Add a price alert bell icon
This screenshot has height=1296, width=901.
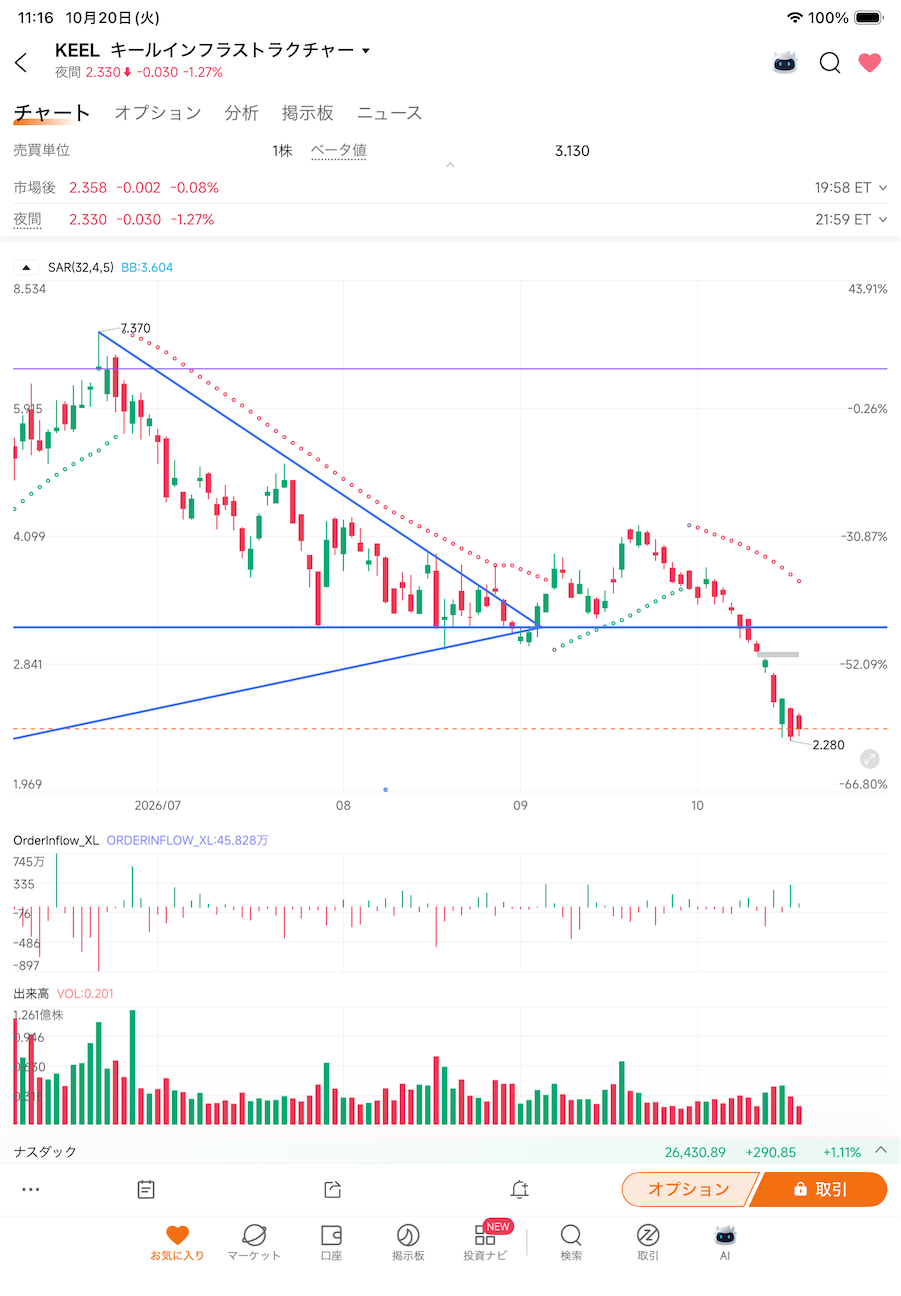click(519, 1189)
